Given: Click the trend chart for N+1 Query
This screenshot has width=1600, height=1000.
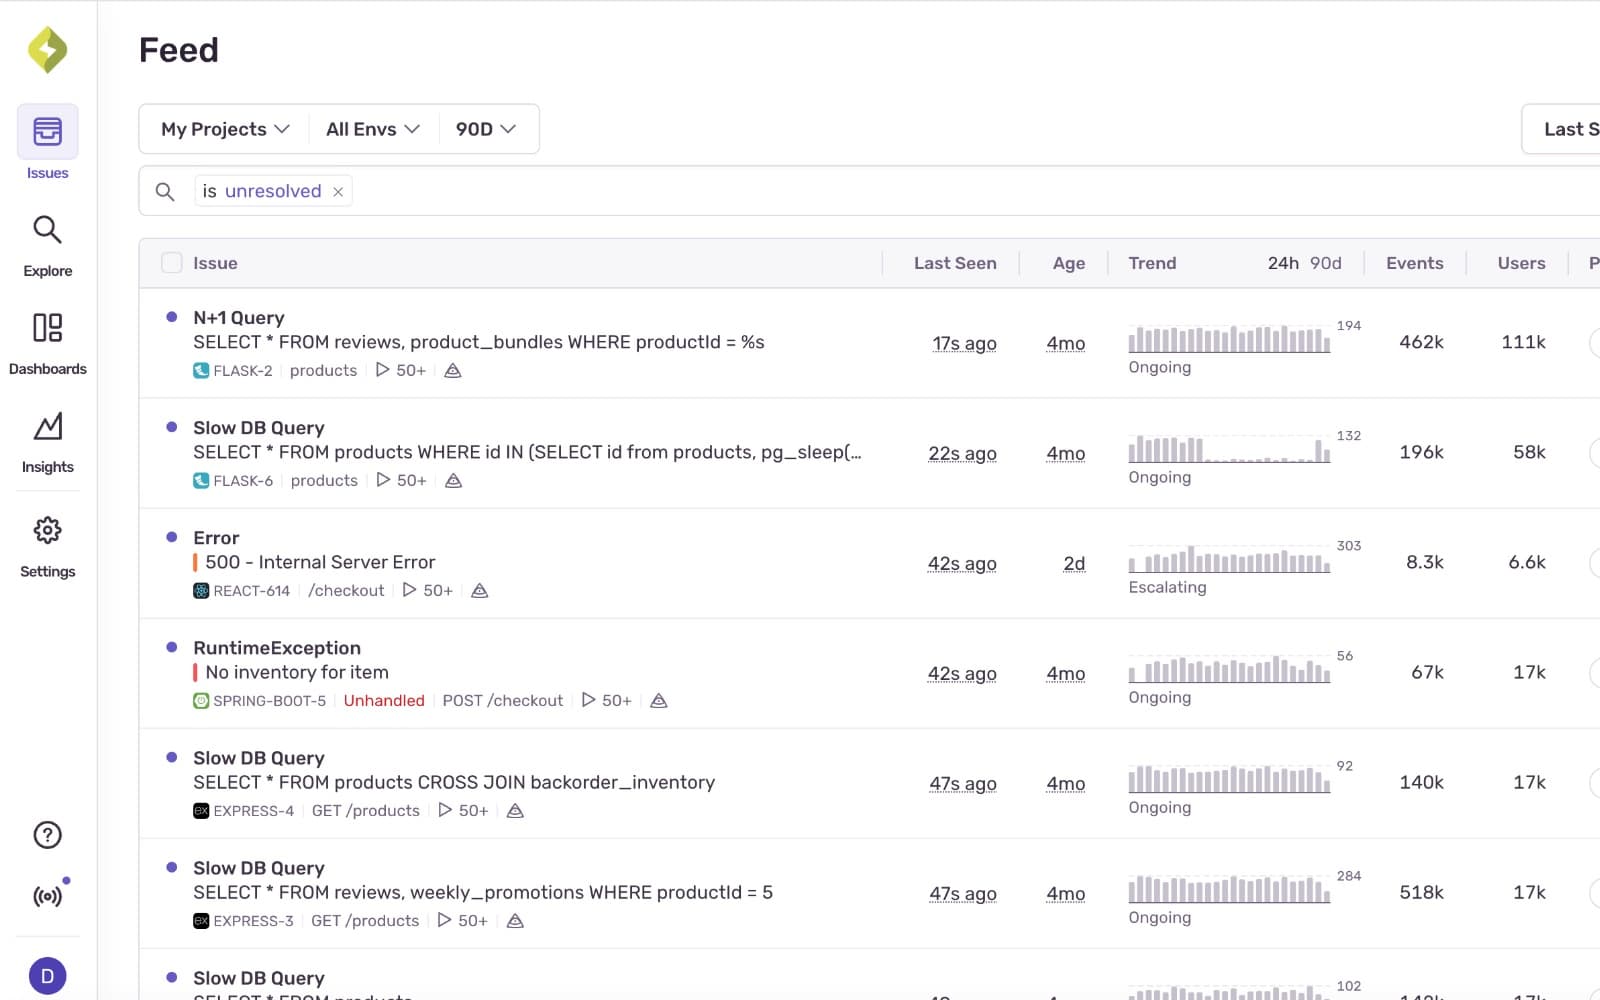Looking at the screenshot, I should pyautogui.click(x=1229, y=340).
